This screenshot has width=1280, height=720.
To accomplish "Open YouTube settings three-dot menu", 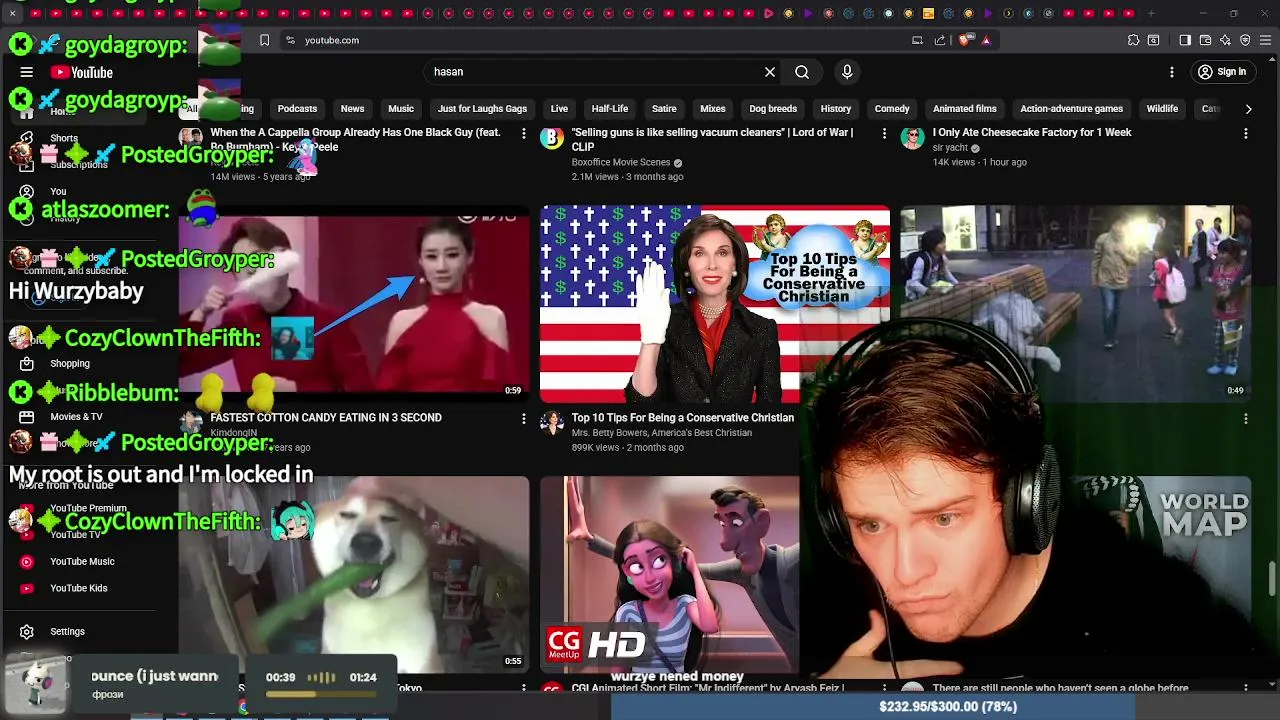I will pyautogui.click(x=1172, y=72).
